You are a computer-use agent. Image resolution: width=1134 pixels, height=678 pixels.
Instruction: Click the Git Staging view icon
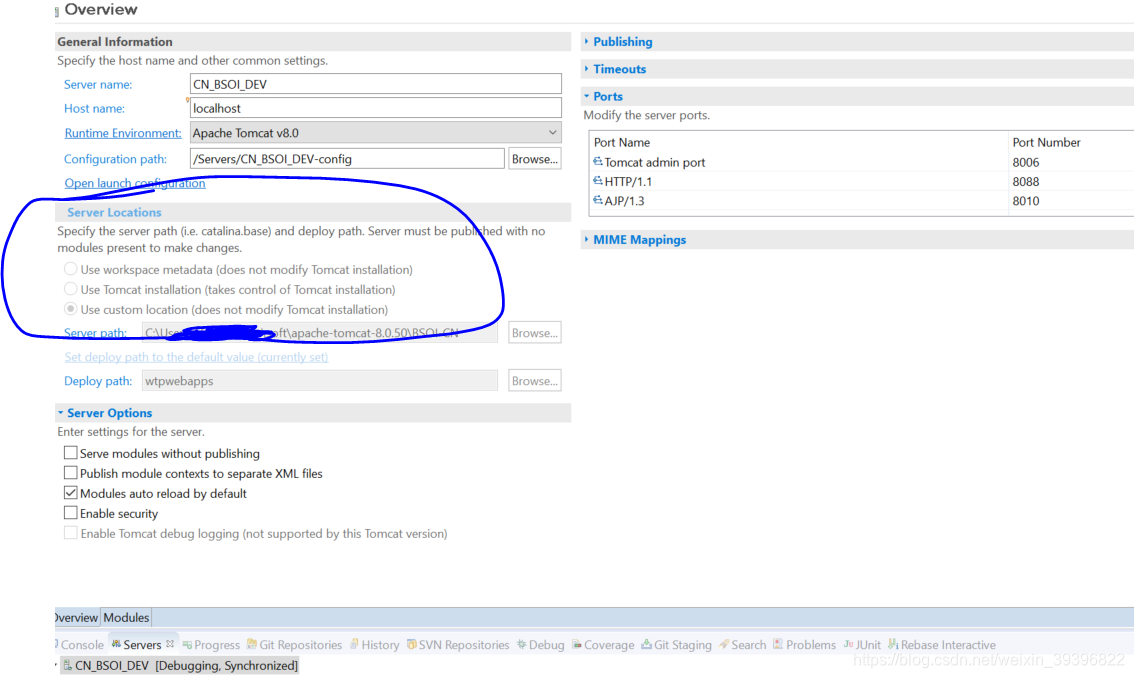tap(647, 644)
